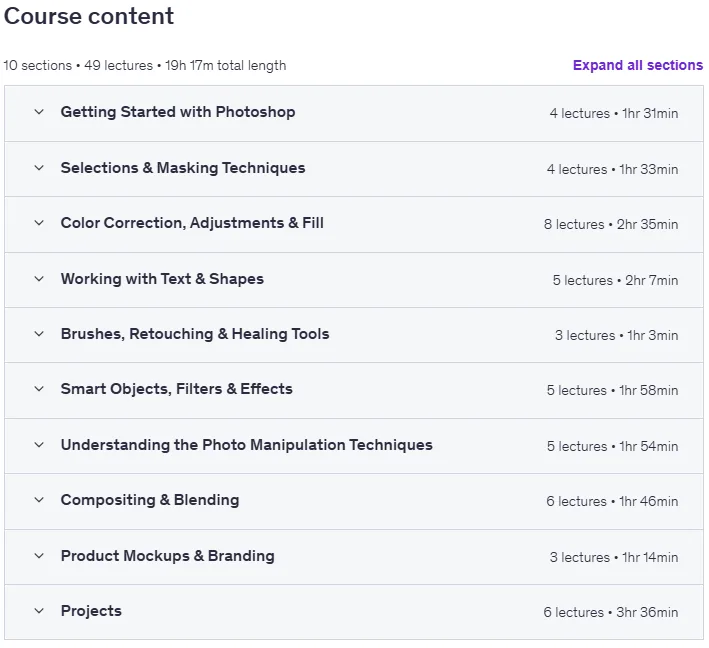Viewport: 709px width, 648px height.
Task: Expand the Compositing & Blending chevron
Action: [39, 500]
